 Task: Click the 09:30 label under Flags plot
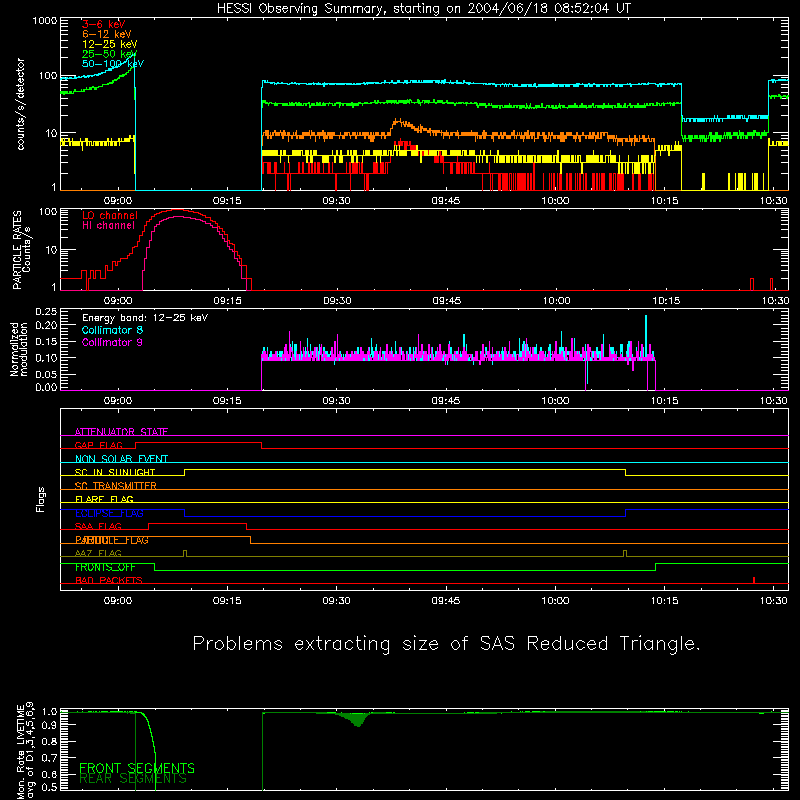click(336, 601)
